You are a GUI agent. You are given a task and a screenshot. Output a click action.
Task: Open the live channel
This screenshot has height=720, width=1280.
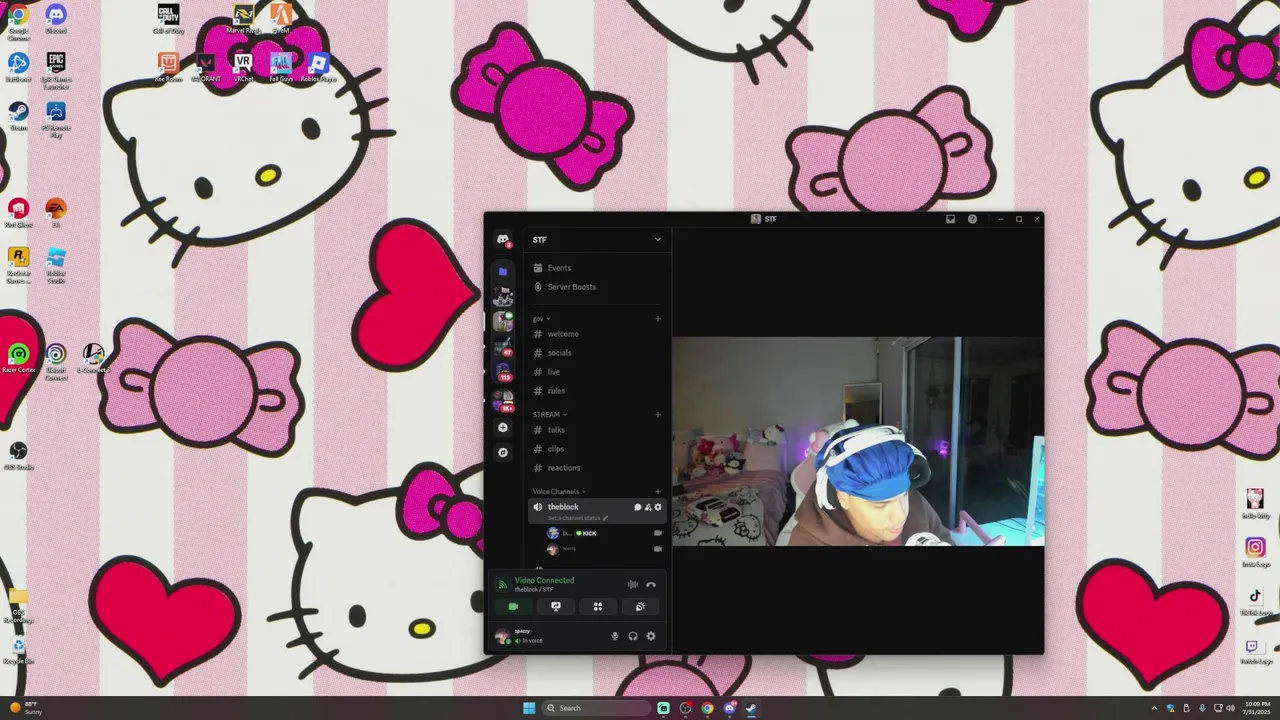597,372
